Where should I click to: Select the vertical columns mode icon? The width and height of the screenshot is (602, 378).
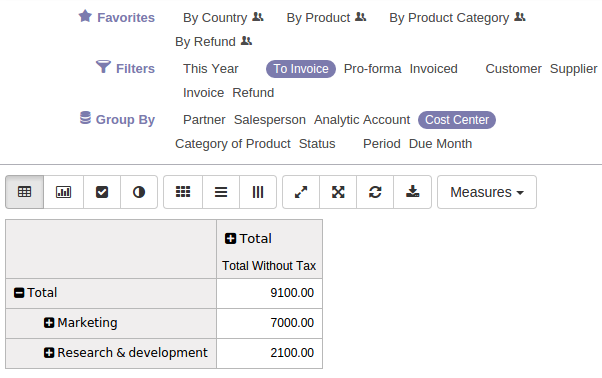click(x=258, y=192)
